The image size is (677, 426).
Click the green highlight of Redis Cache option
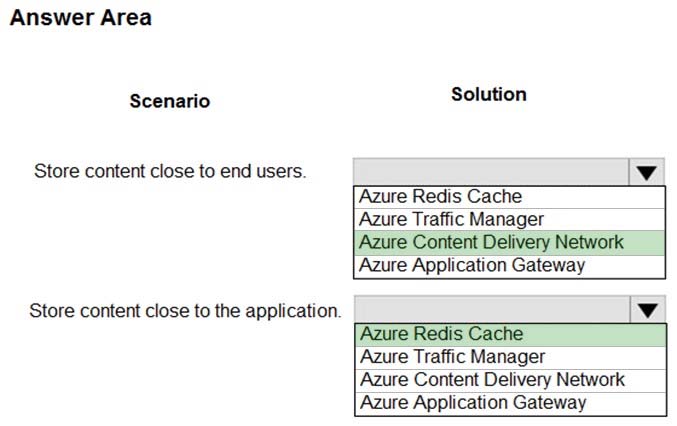[510, 334]
